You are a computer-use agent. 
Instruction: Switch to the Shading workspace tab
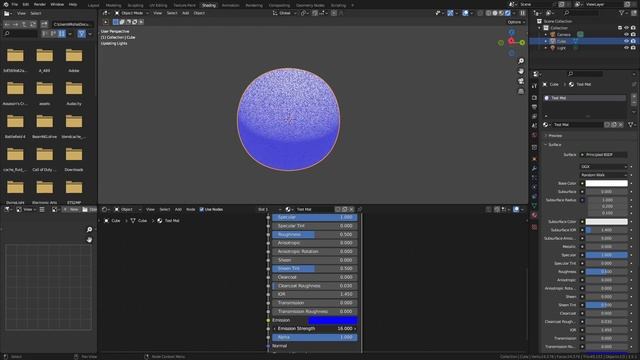point(209,5)
